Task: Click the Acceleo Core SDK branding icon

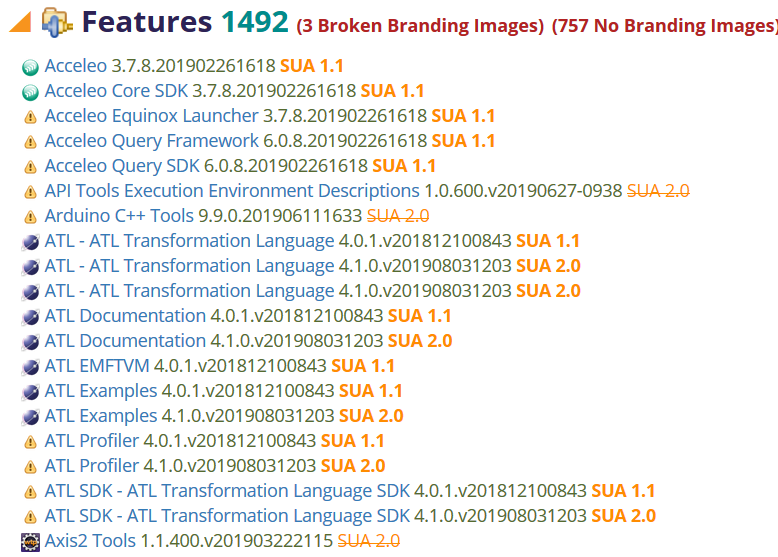Action: [x=30, y=92]
